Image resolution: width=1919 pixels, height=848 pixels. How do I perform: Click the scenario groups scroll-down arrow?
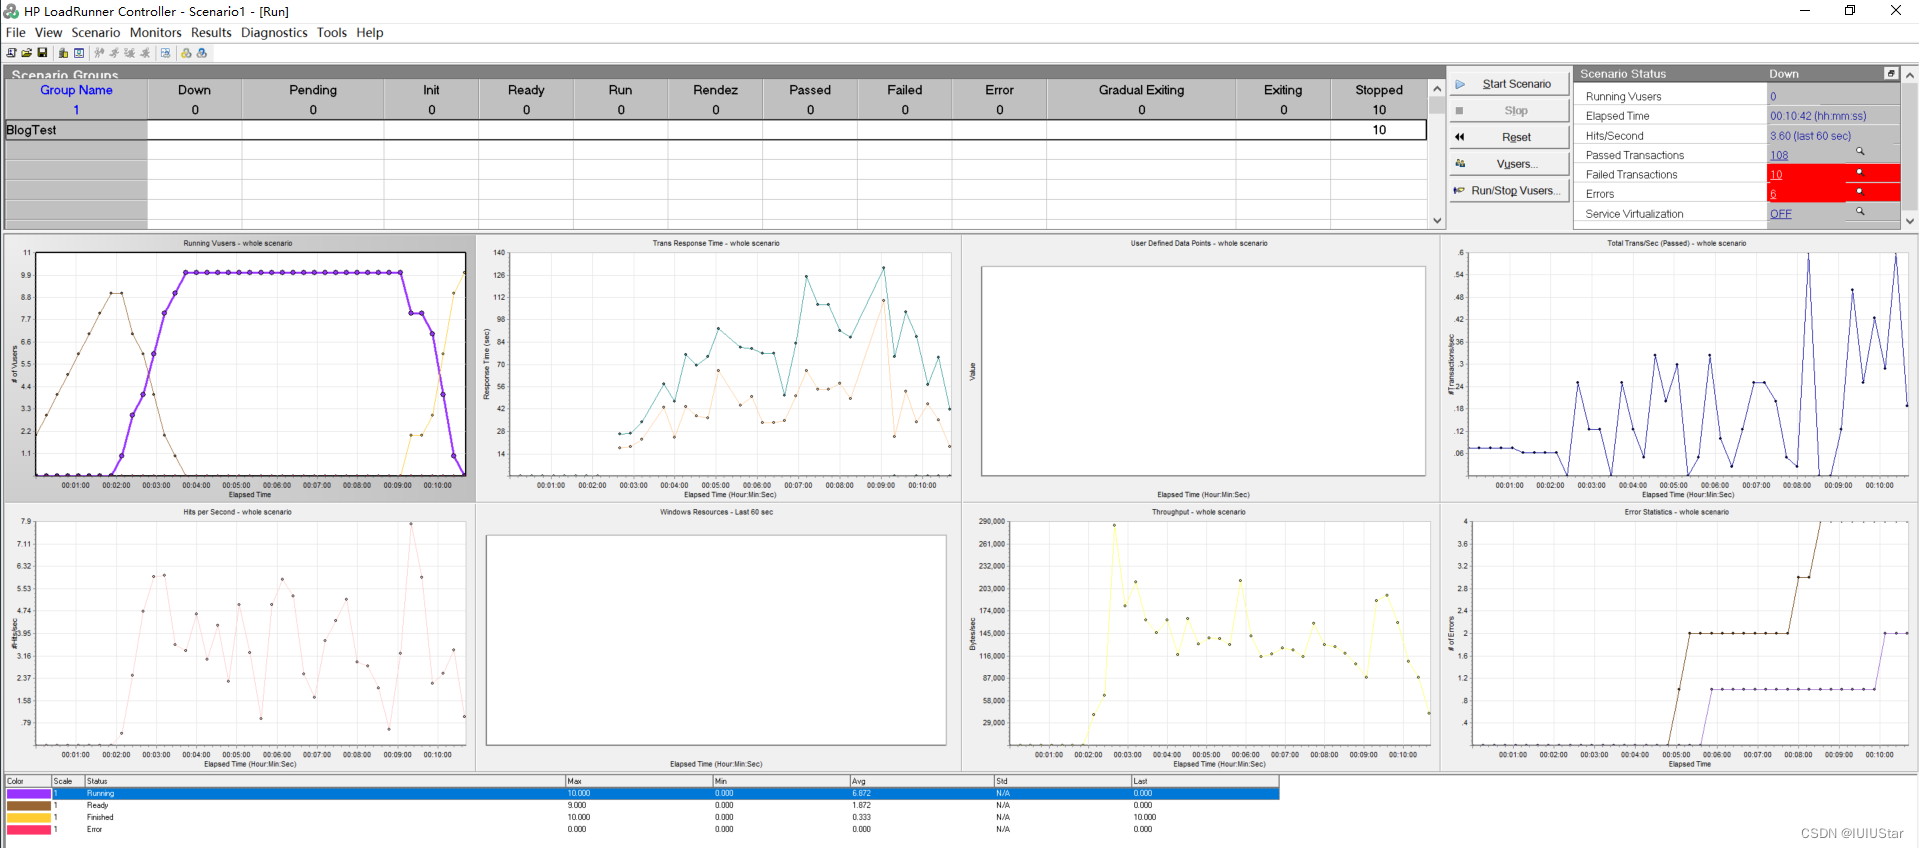click(x=1437, y=220)
